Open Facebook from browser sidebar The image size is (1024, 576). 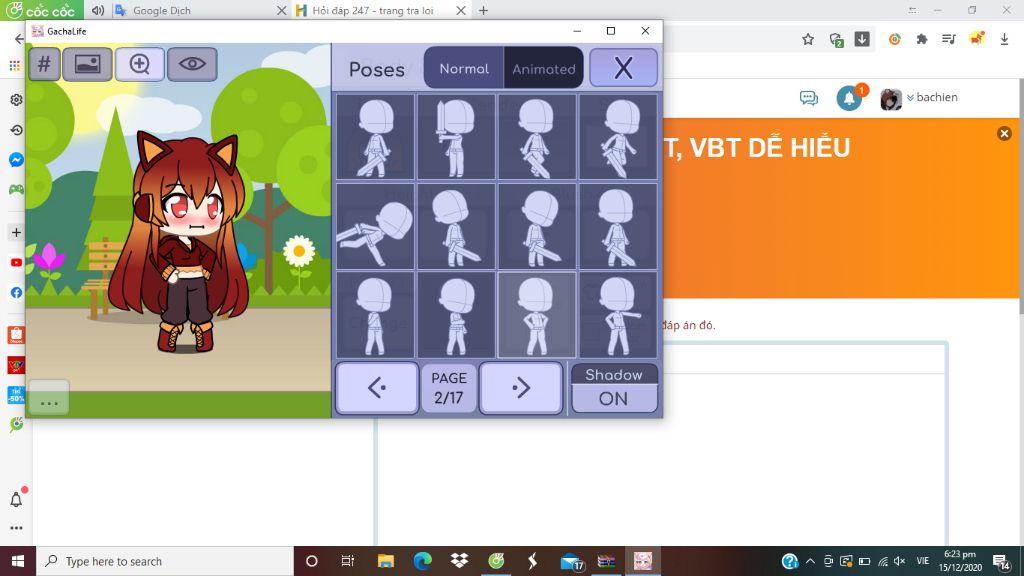point(16,293)
